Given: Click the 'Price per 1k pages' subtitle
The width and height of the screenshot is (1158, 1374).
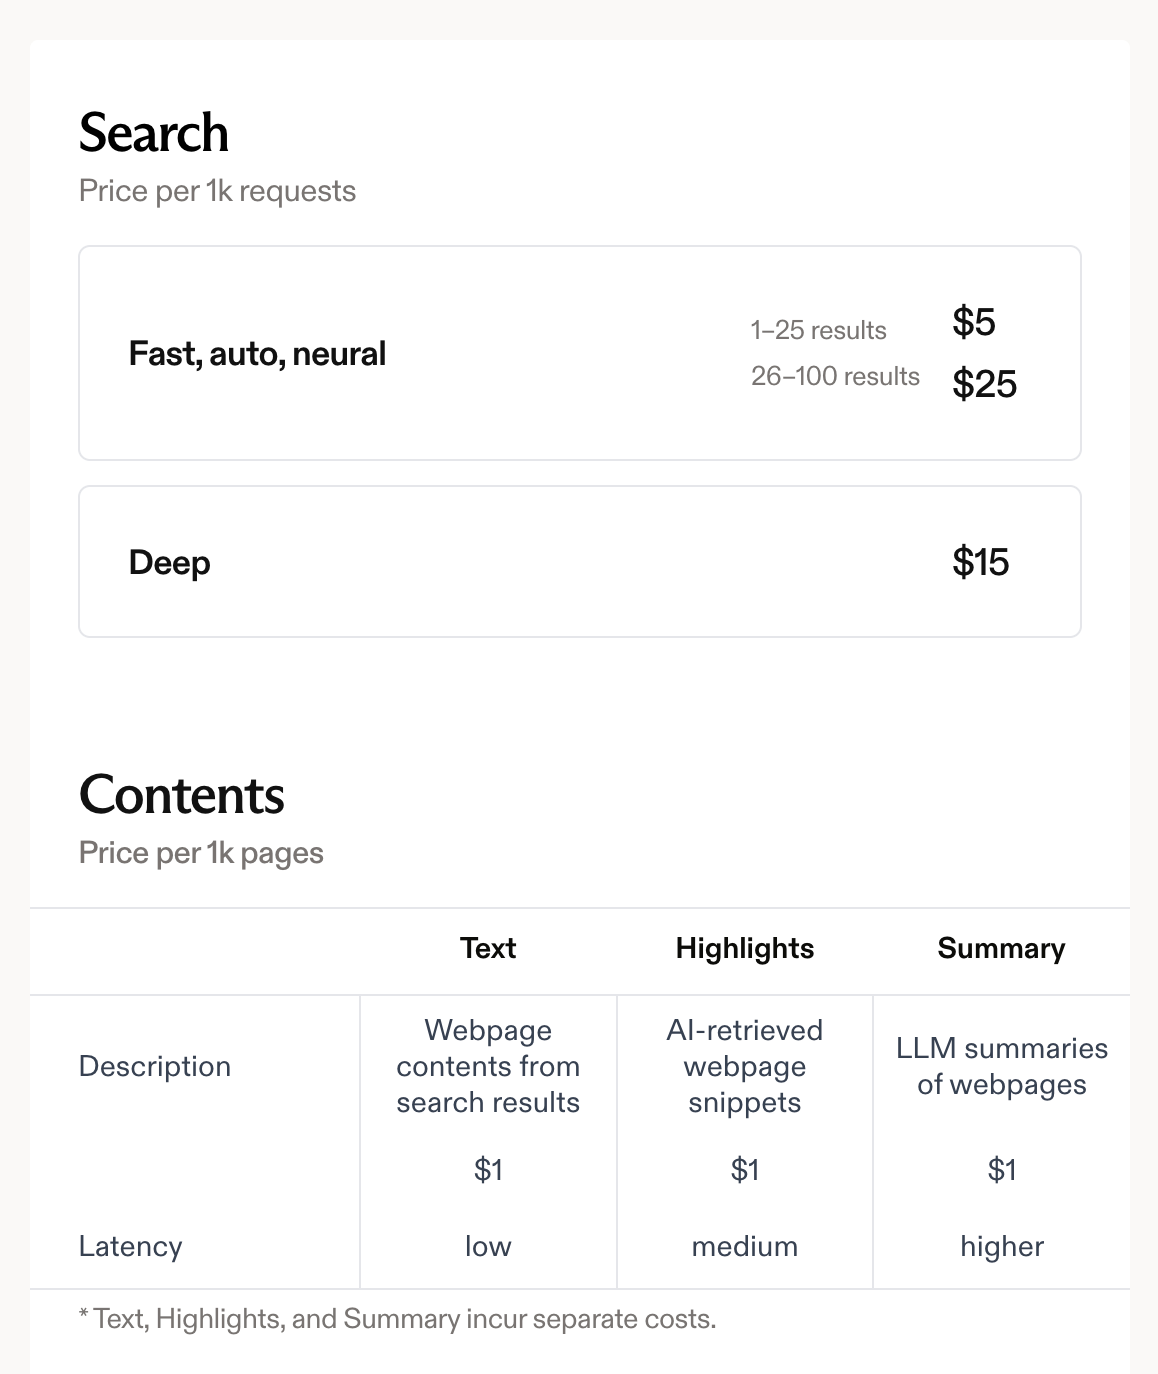Looking at the screenshot, I should click(x=201, y=853).
